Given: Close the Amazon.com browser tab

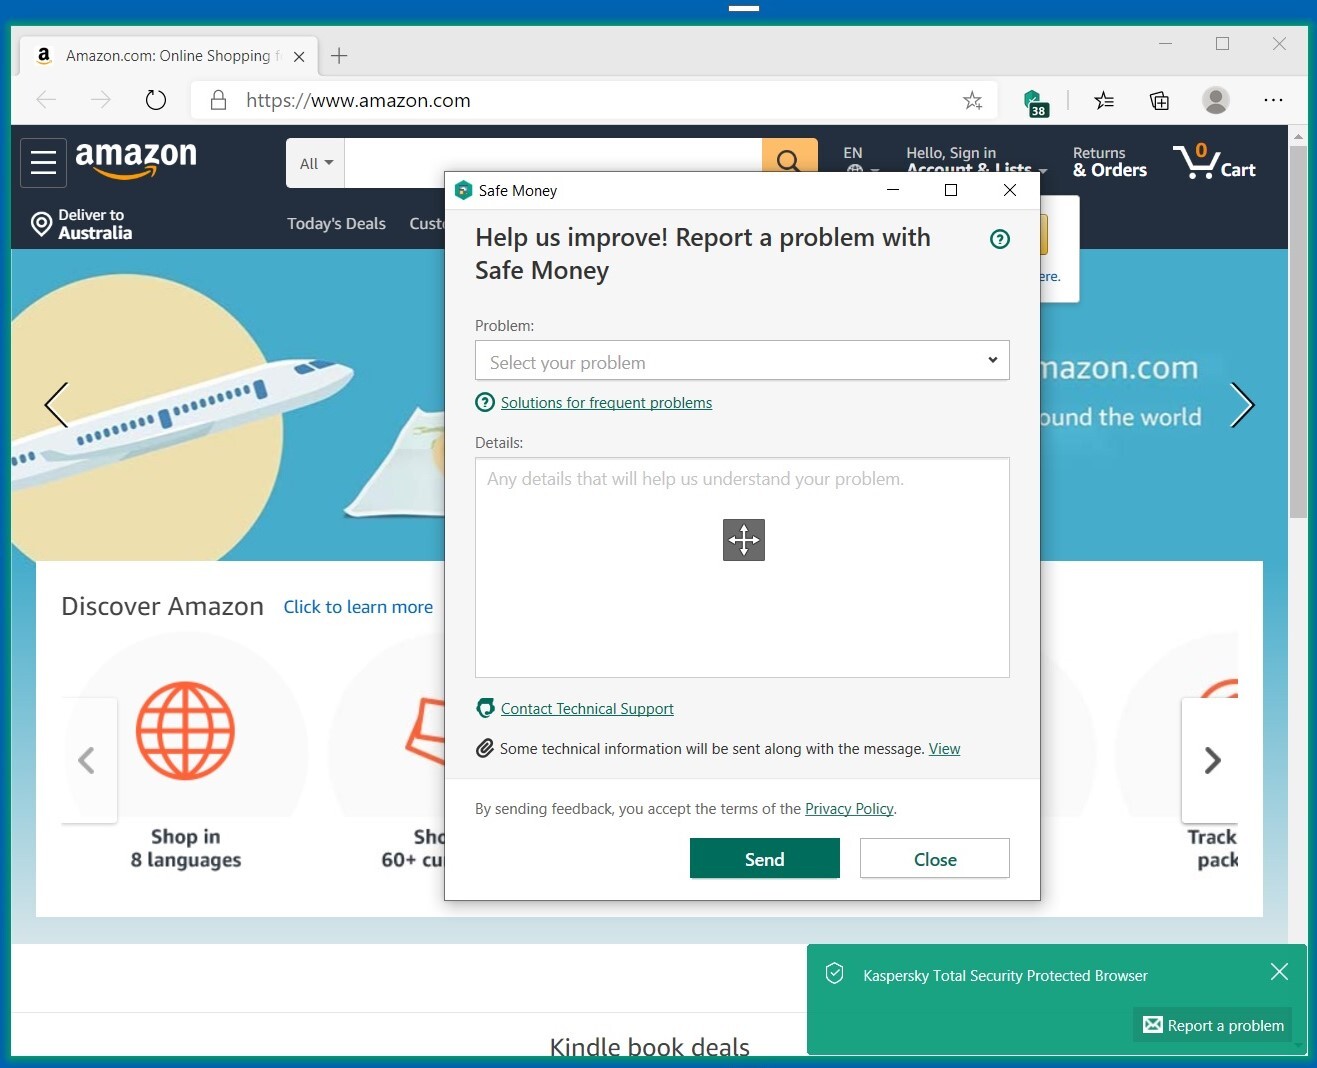Looking at the screenshot, I should 299,57.
